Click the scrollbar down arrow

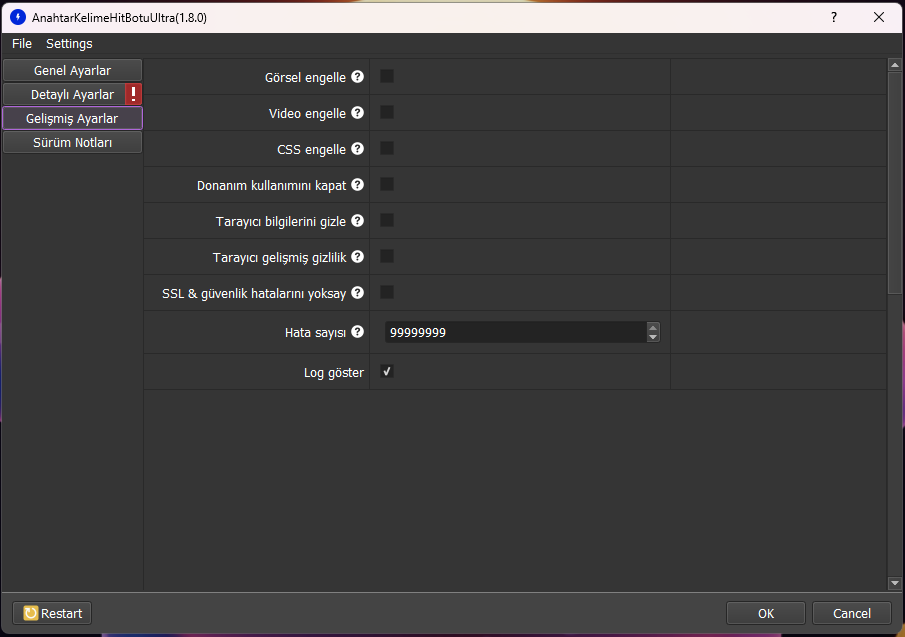(x=895, y=583)
